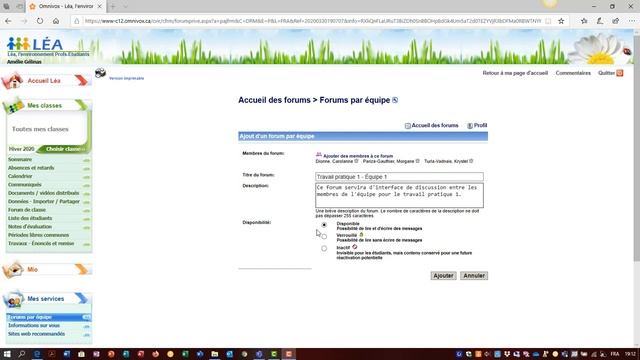Click the taskbar clock
This screenshot has width=640, height=360.
[x=630, y=354]
